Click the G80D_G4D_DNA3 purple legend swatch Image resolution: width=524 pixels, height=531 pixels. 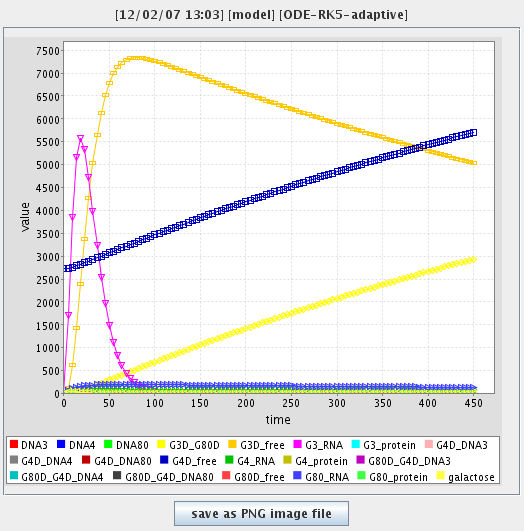360,460
